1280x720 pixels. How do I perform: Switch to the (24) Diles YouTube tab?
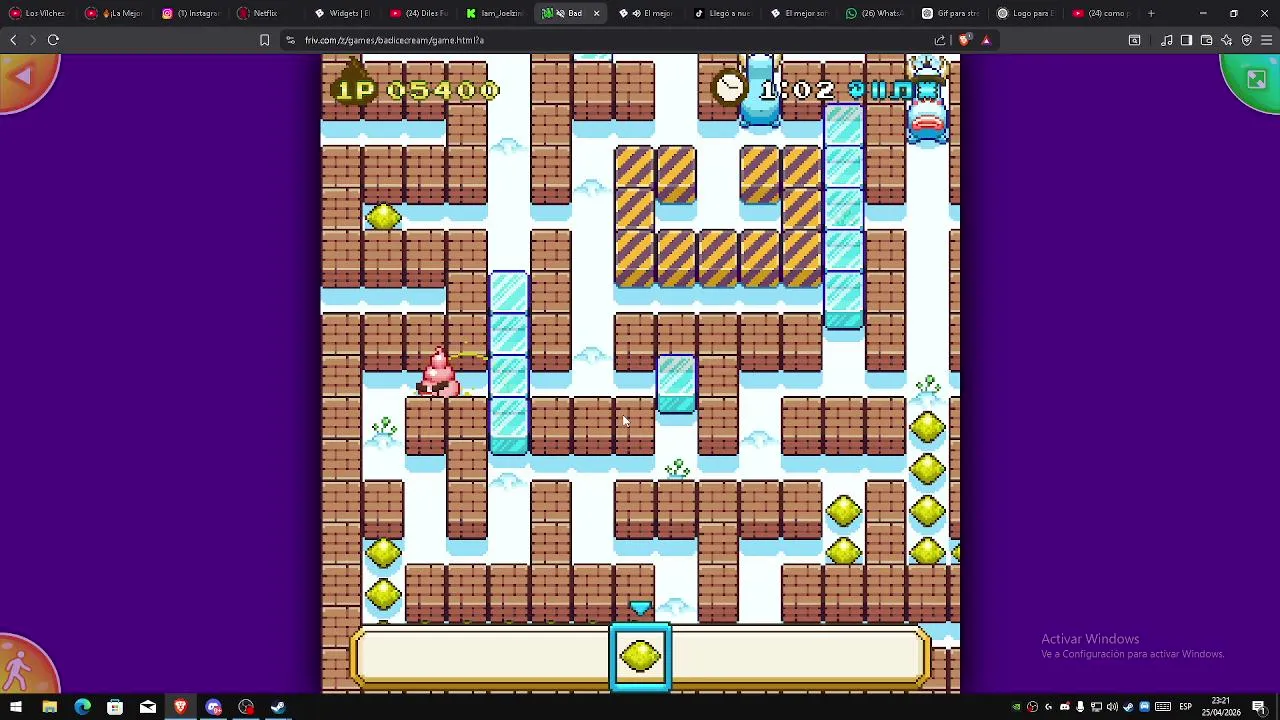419,13
